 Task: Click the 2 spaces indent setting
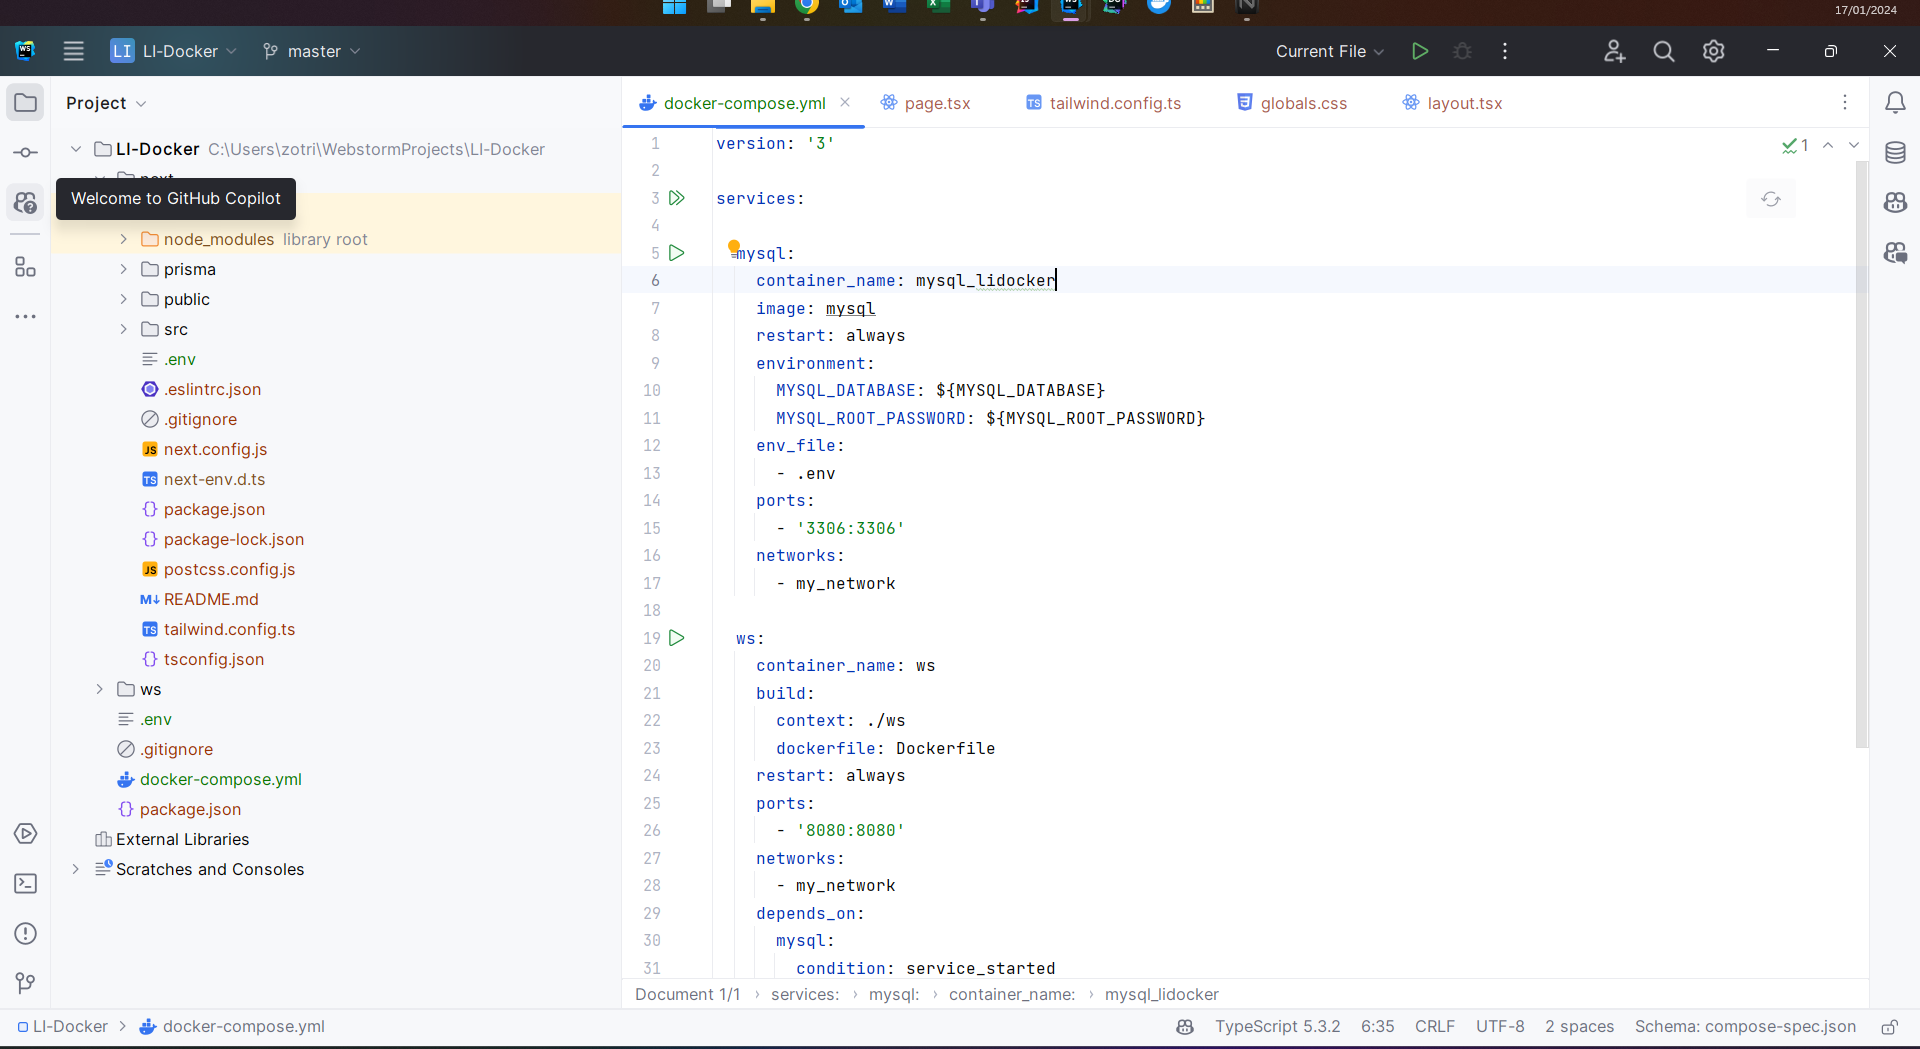coord(1579,1027)
